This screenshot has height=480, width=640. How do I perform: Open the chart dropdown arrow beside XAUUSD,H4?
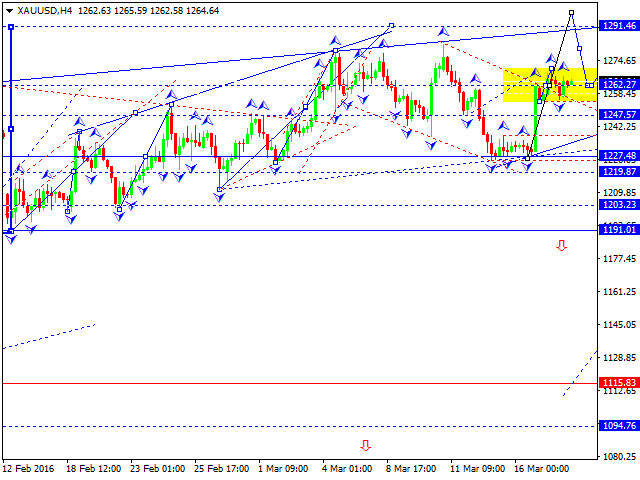7,10
